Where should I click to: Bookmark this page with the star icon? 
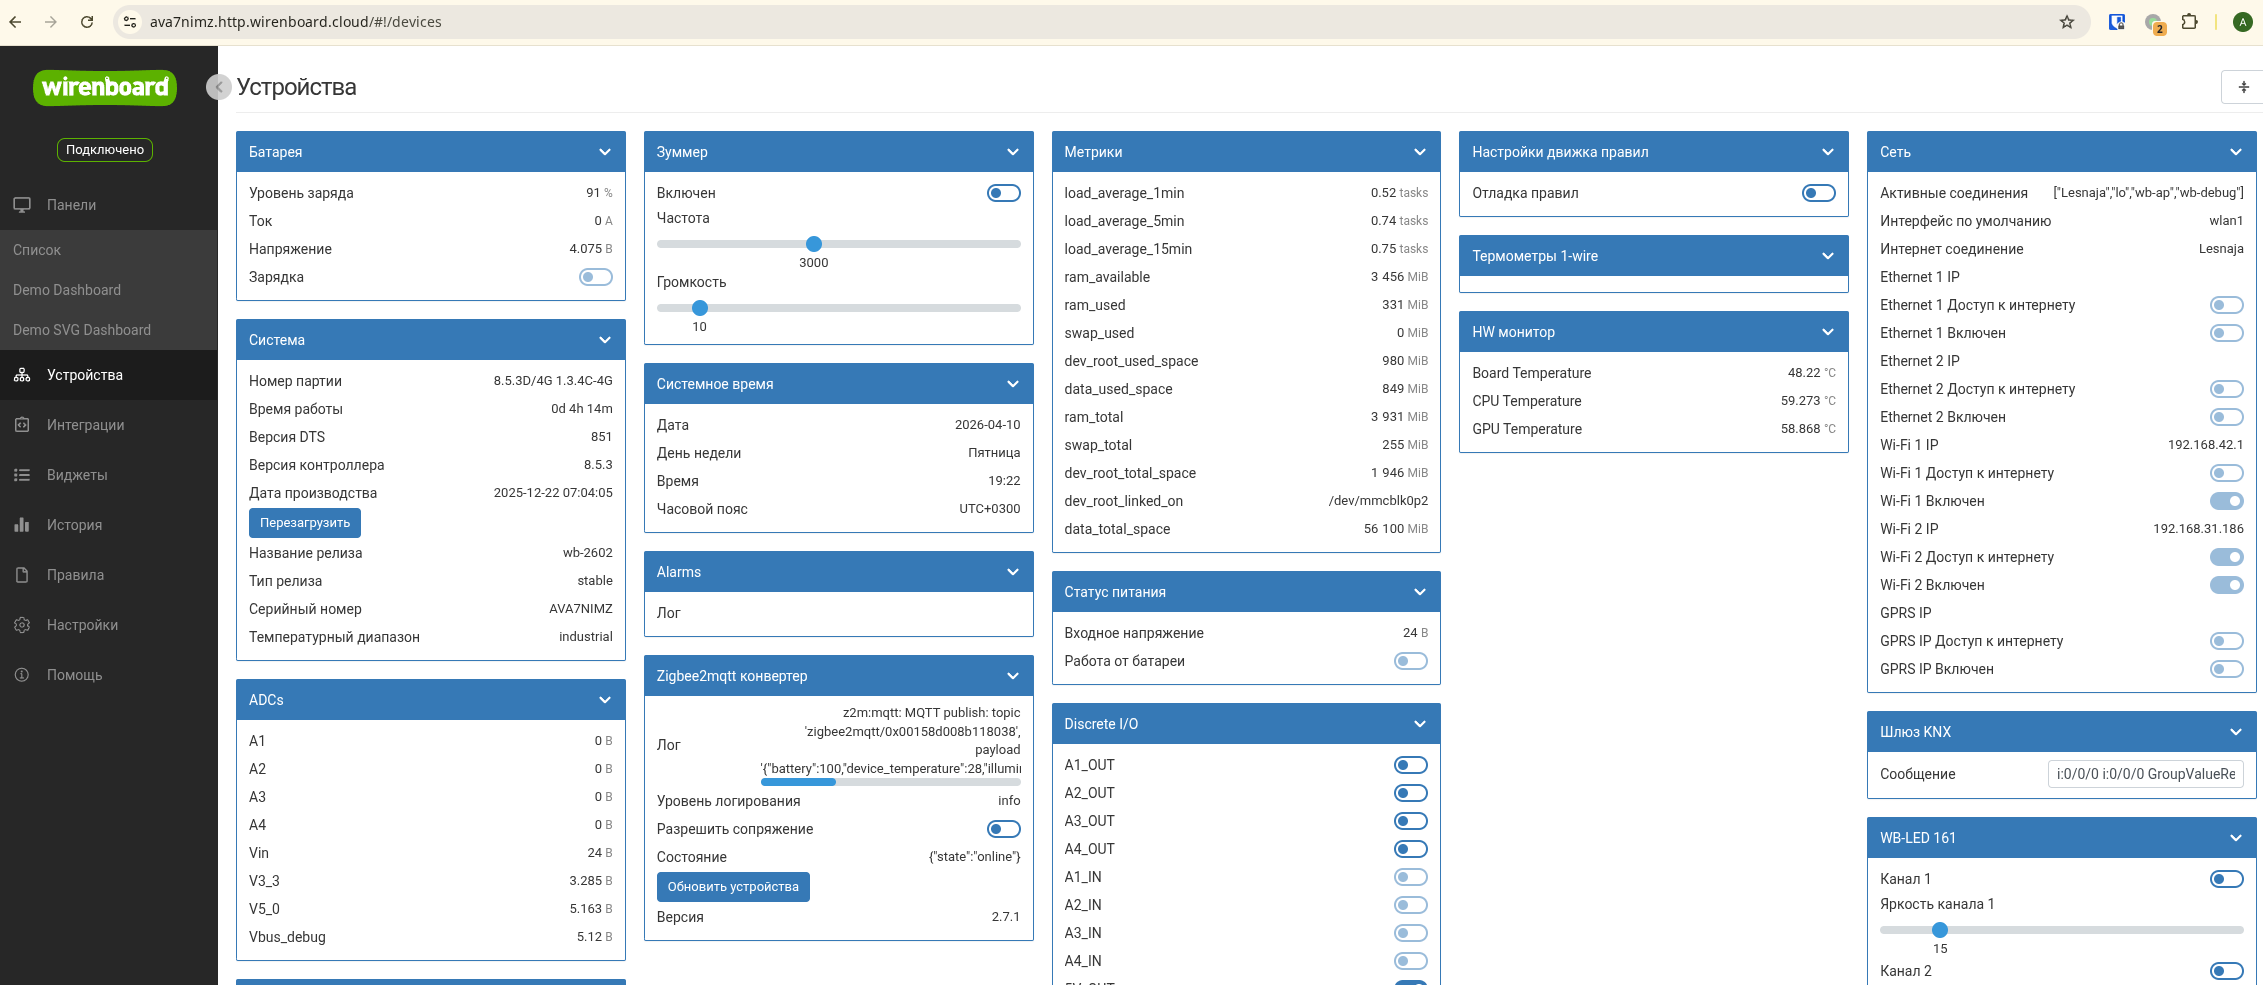click(x=2066, y=22)
